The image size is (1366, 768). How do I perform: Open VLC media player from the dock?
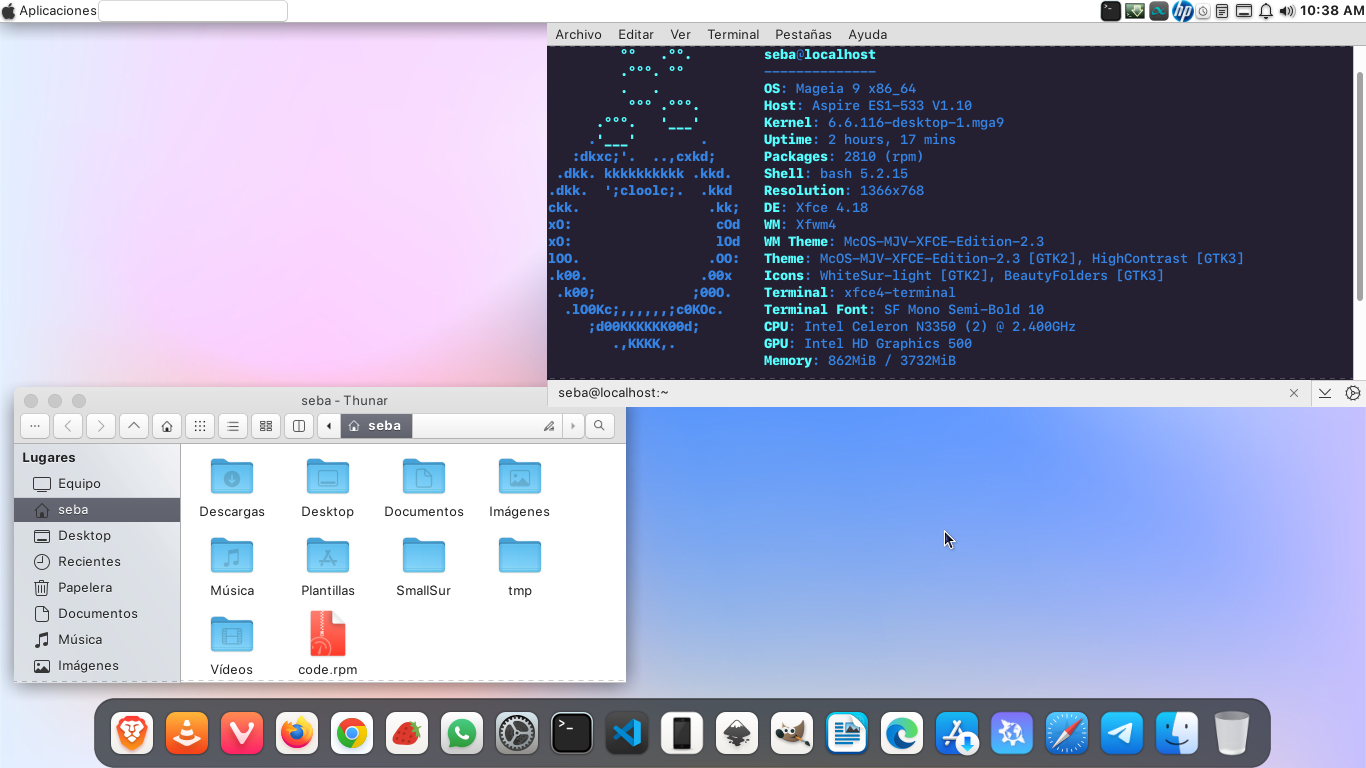click(x=187, y=734)
